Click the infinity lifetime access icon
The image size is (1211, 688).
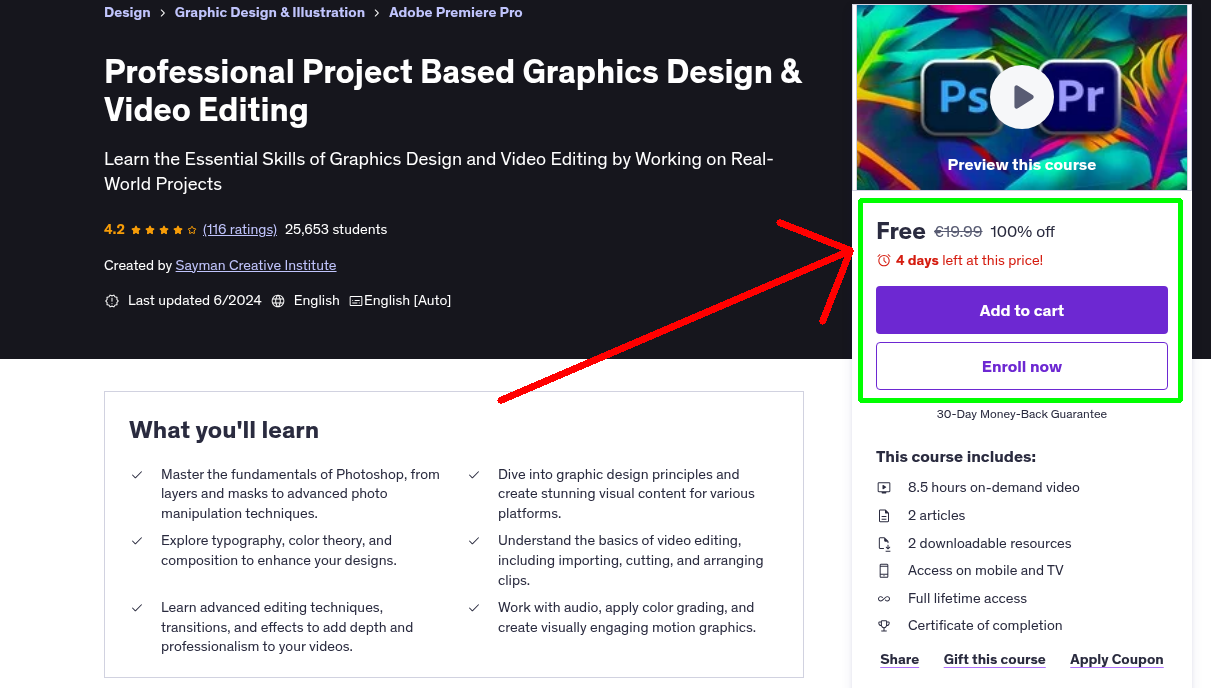point(884,599)
